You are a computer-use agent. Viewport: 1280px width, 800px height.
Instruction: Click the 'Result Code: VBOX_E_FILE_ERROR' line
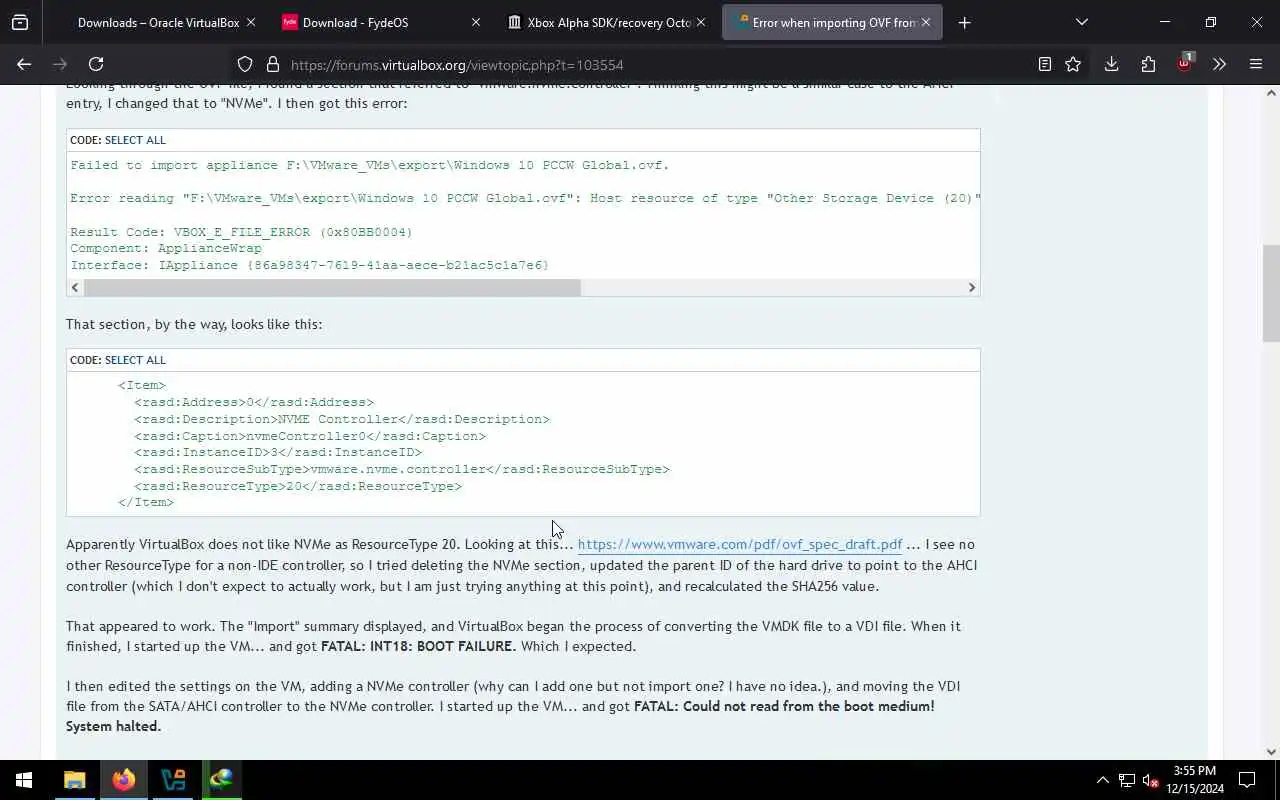[241, 232]
